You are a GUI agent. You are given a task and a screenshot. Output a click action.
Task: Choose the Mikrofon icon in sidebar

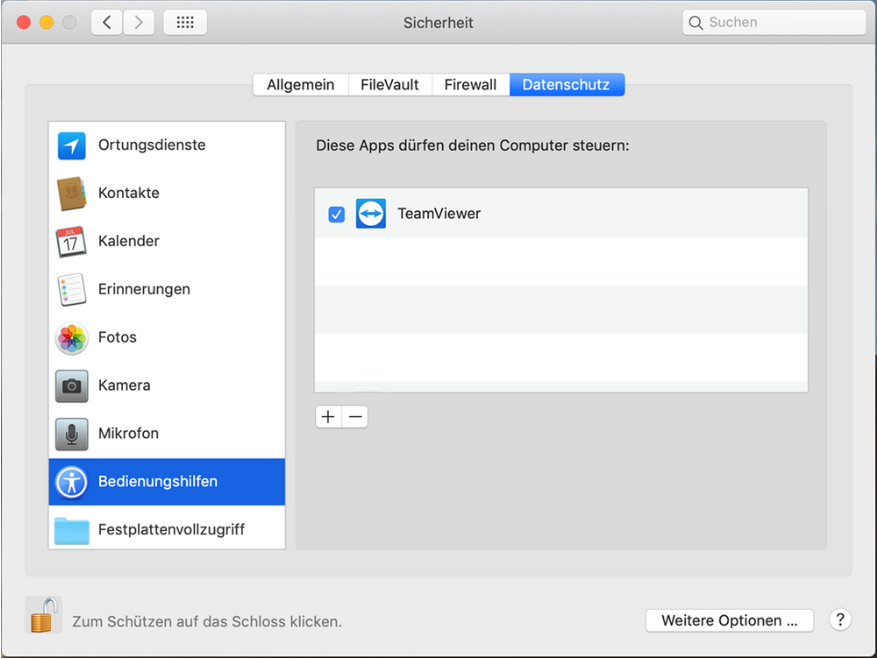point(72,434)
